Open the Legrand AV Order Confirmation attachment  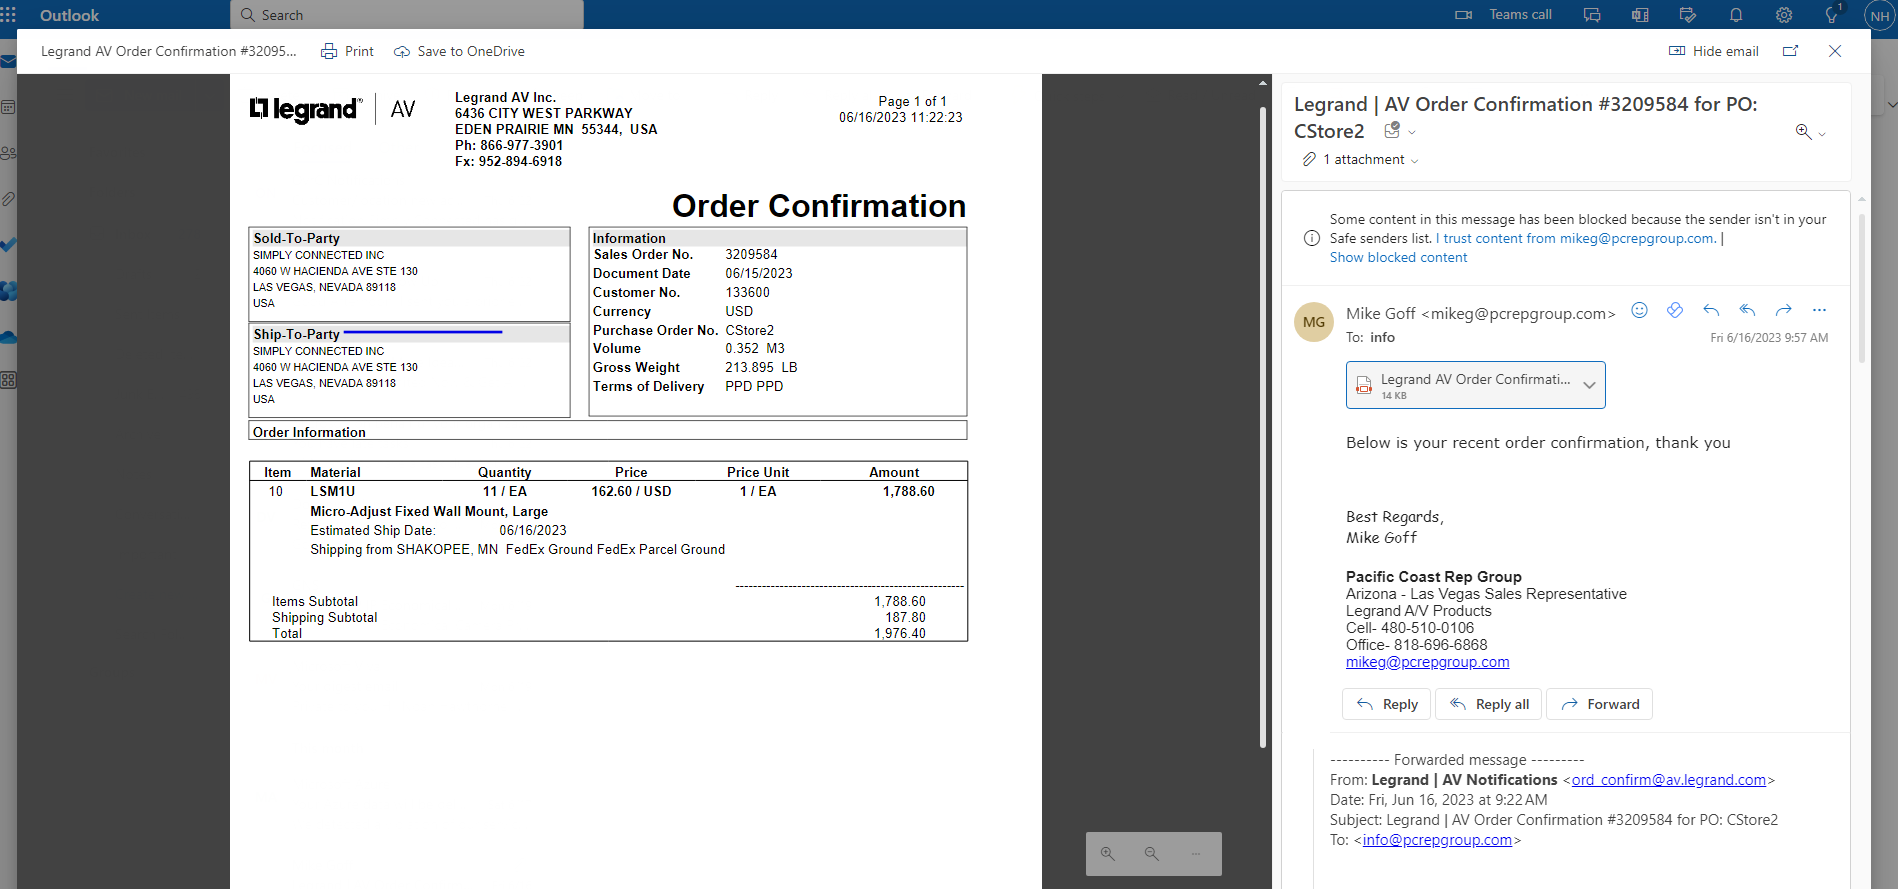tap(1462, 385)
